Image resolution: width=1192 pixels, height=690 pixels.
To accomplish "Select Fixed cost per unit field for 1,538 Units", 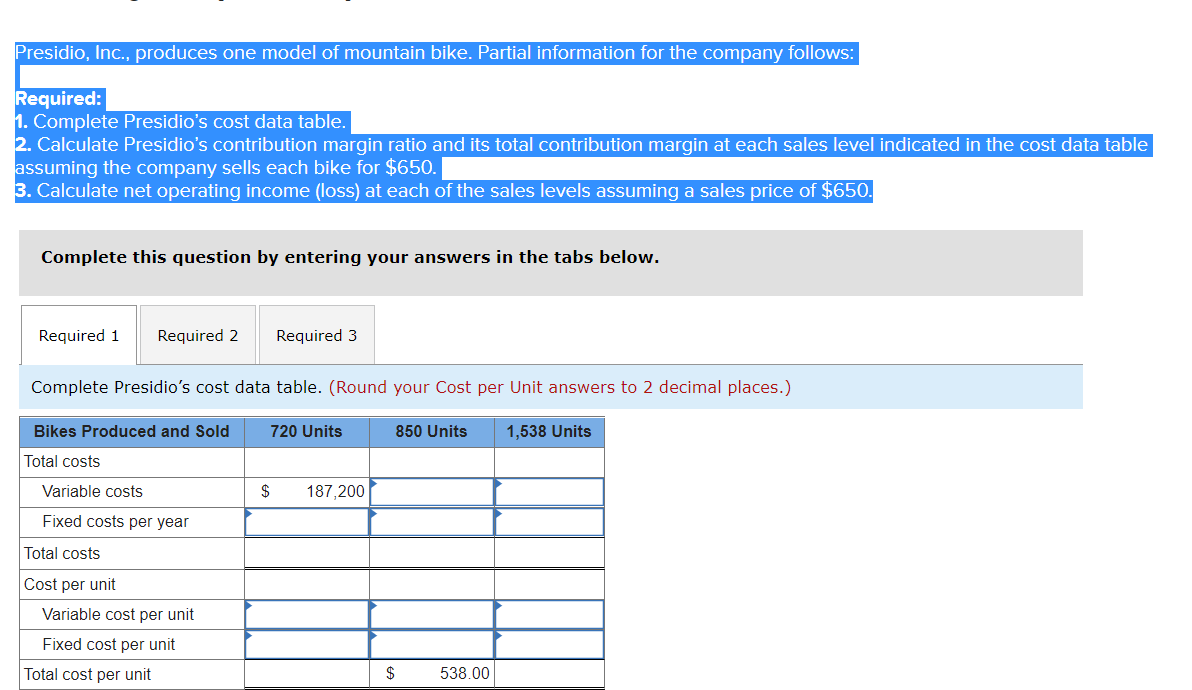I will click(x=550, y=644).
